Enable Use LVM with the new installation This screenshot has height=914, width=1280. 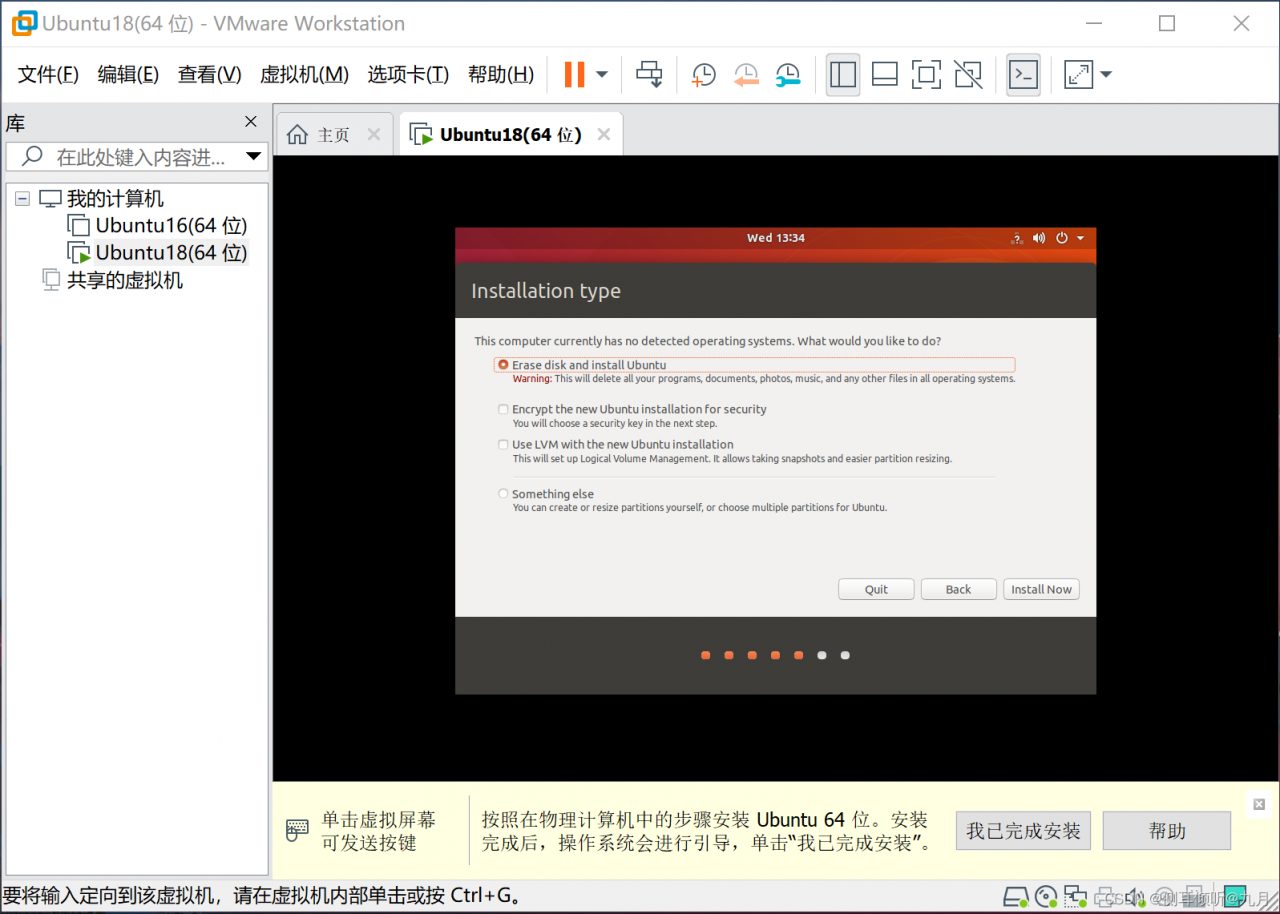click(x=504, y=444)
